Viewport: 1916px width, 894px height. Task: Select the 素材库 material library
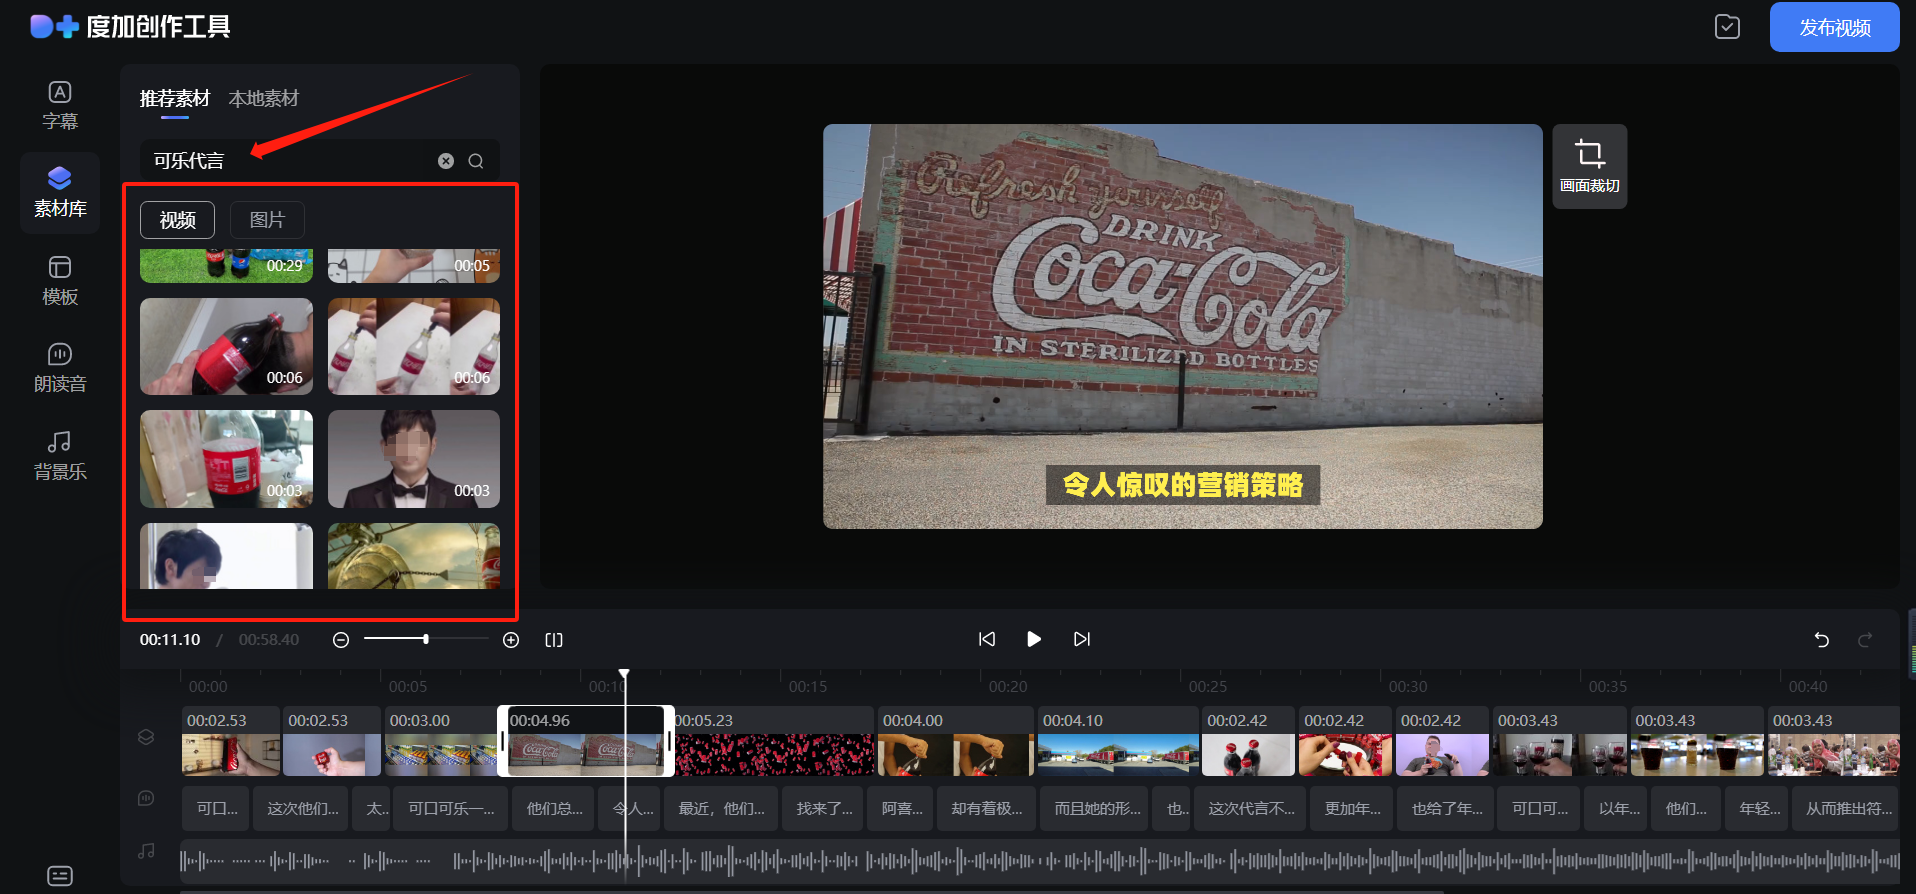click(60, 193)
